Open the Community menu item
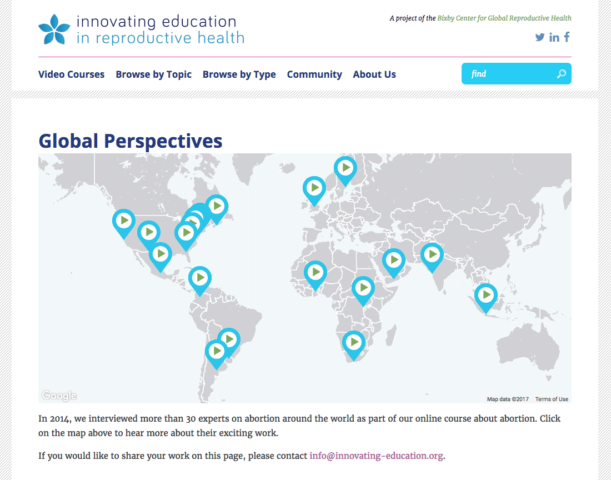This screenshot has width=611, height=480. pos(314,74)
